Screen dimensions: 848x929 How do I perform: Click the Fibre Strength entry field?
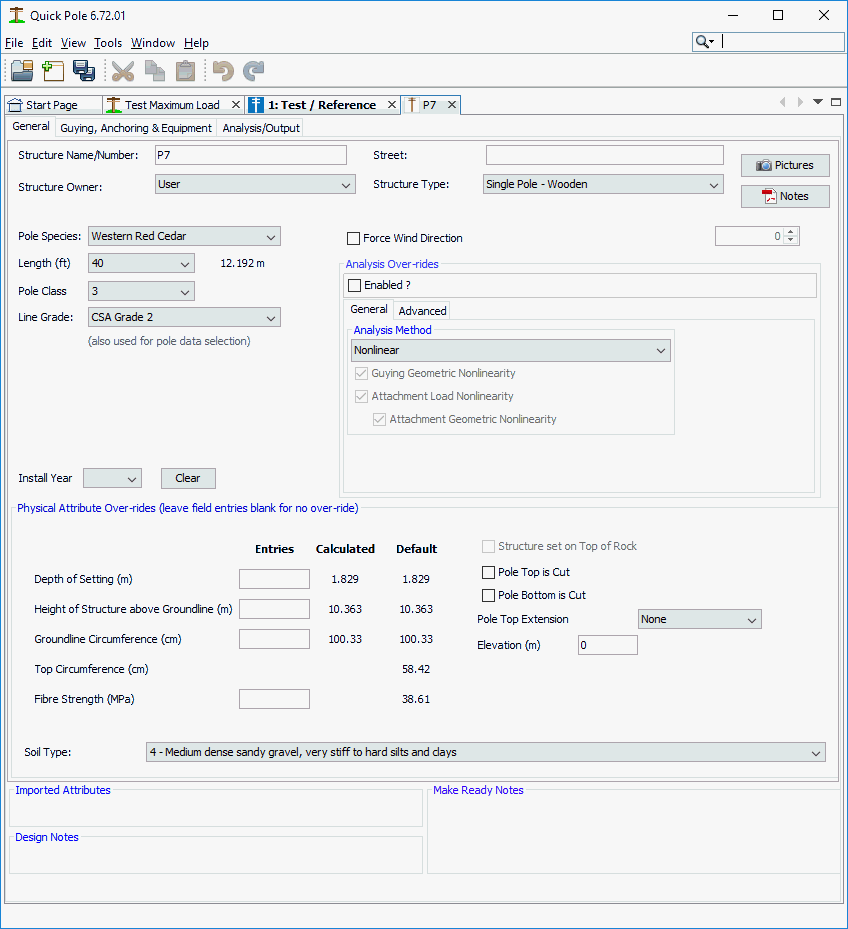pos(274,699)
